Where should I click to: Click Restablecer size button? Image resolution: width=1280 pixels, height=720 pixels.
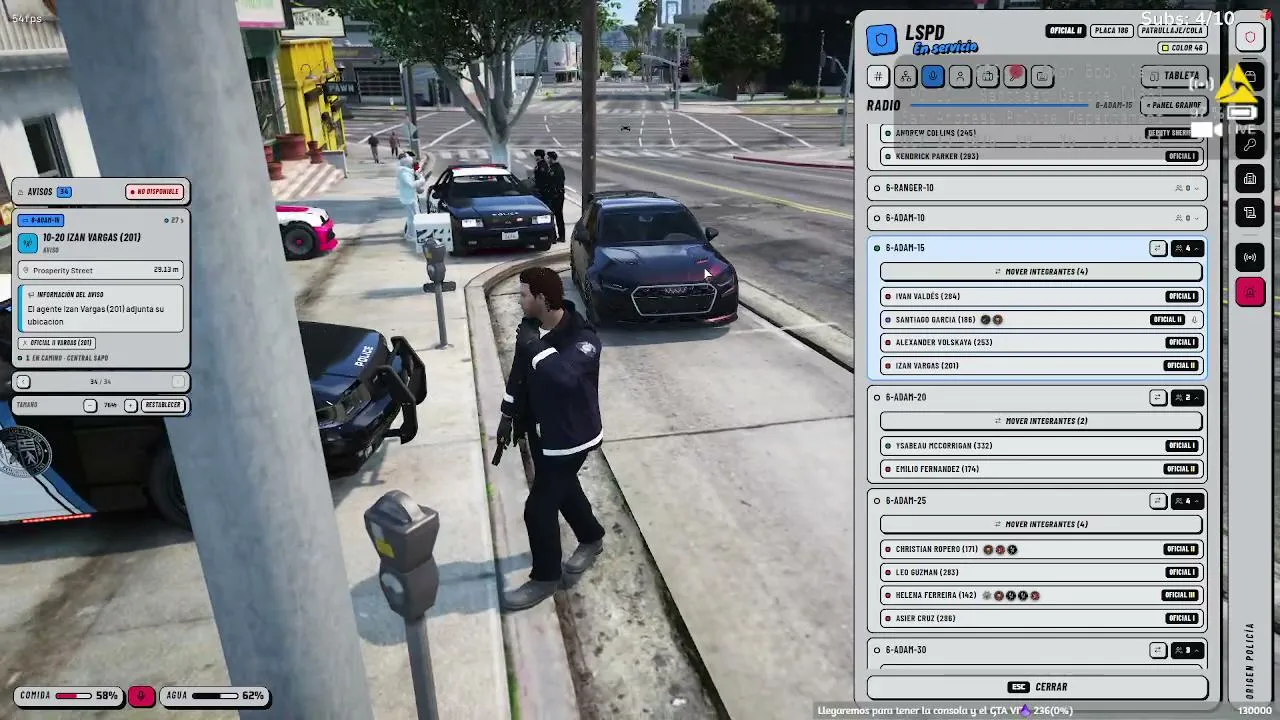pos(162,405)
